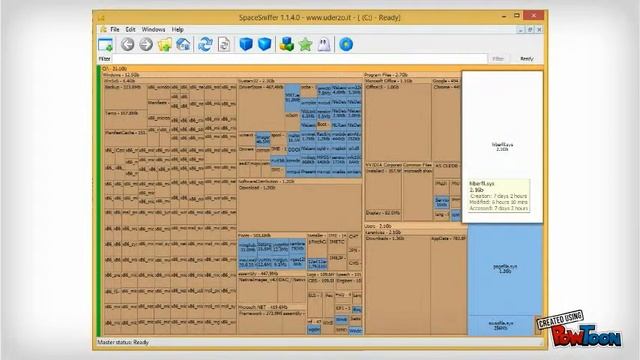Screen dimensions: 640x360
Task: Click the Filter button next to text field
Action: 498,59
